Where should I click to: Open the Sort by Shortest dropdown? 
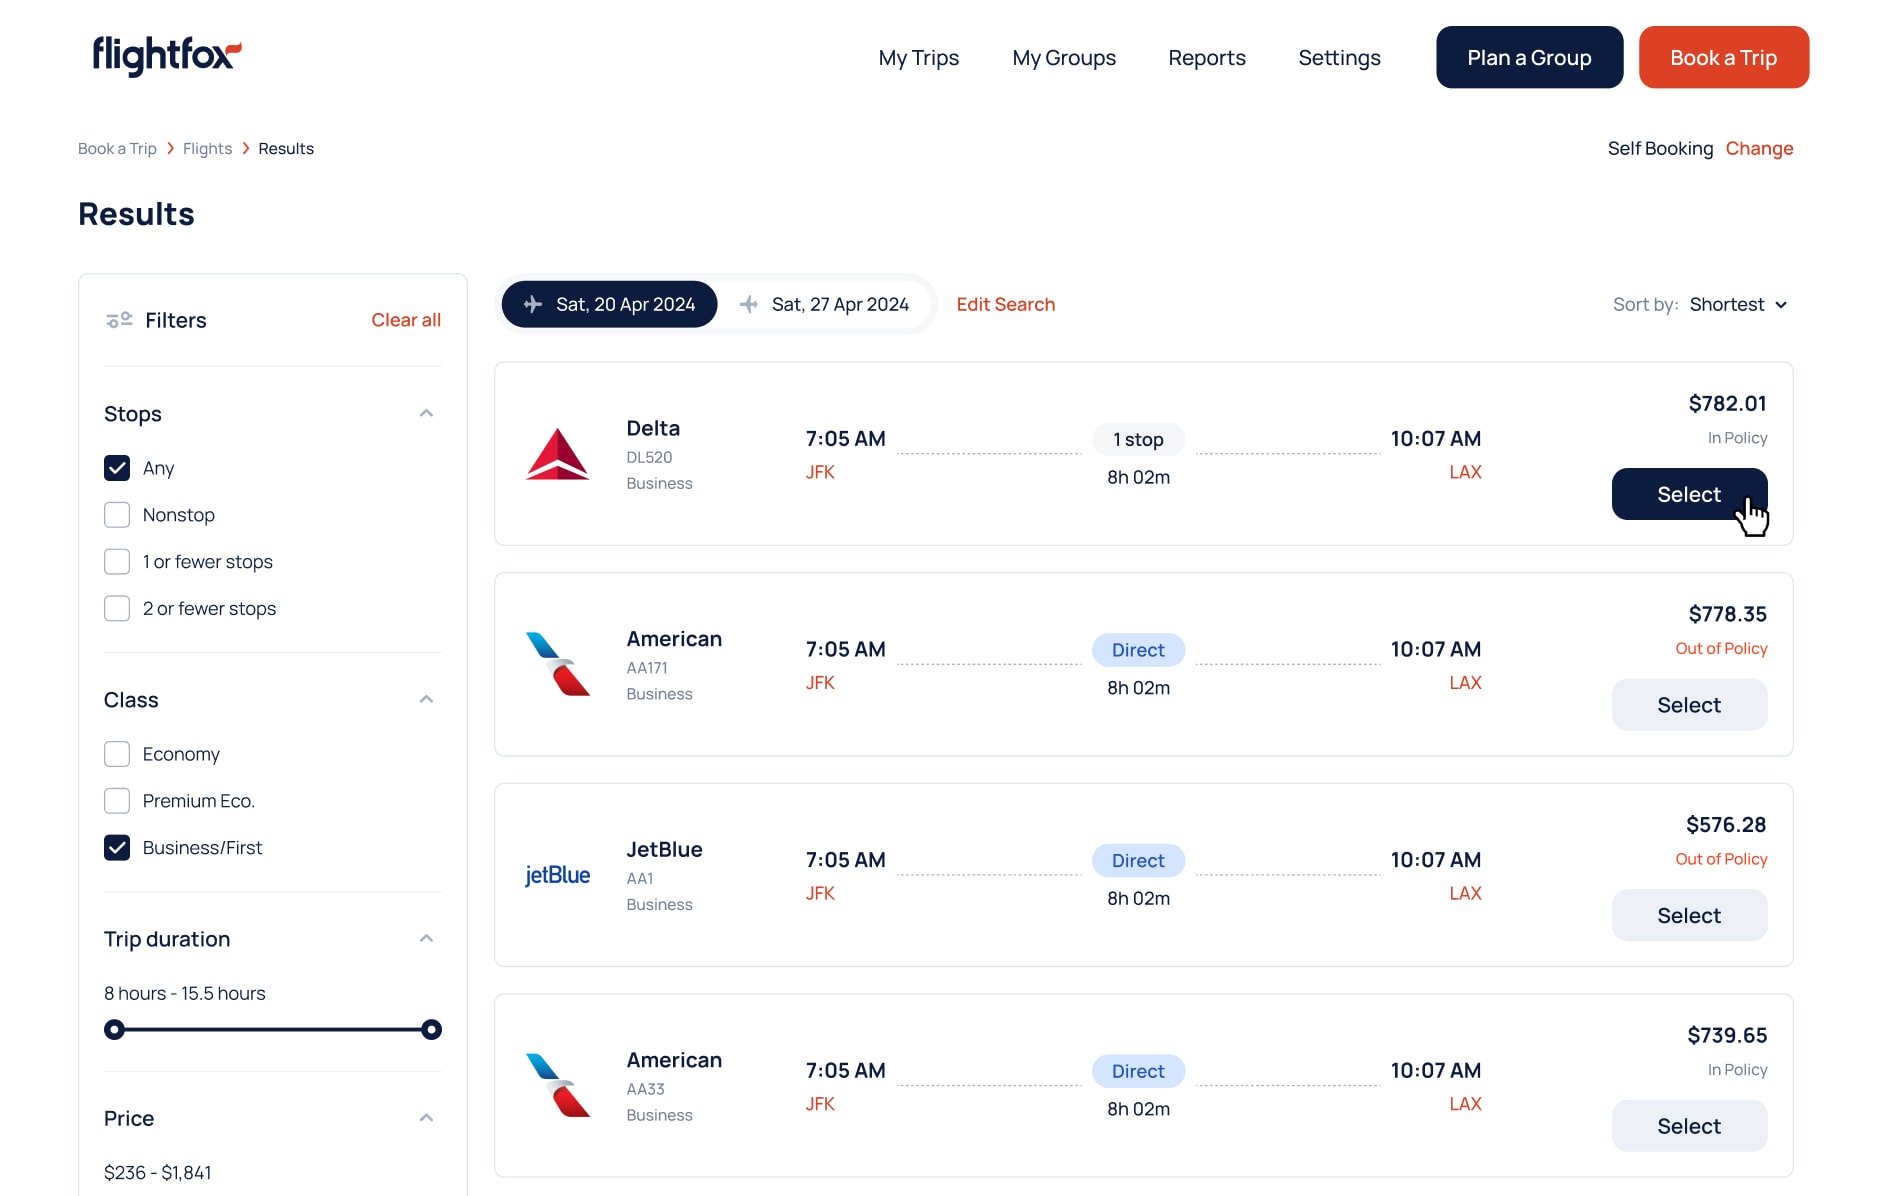point(1738,304)
